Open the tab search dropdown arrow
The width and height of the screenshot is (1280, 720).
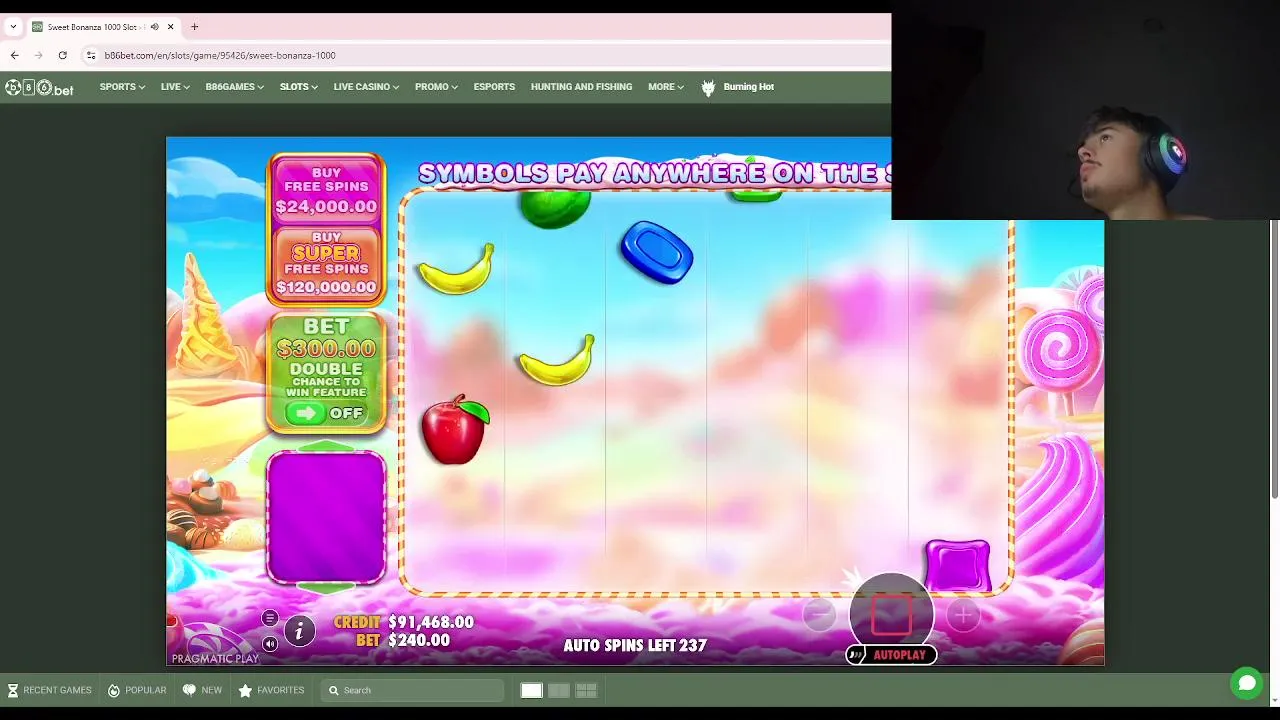coord(12,27)
